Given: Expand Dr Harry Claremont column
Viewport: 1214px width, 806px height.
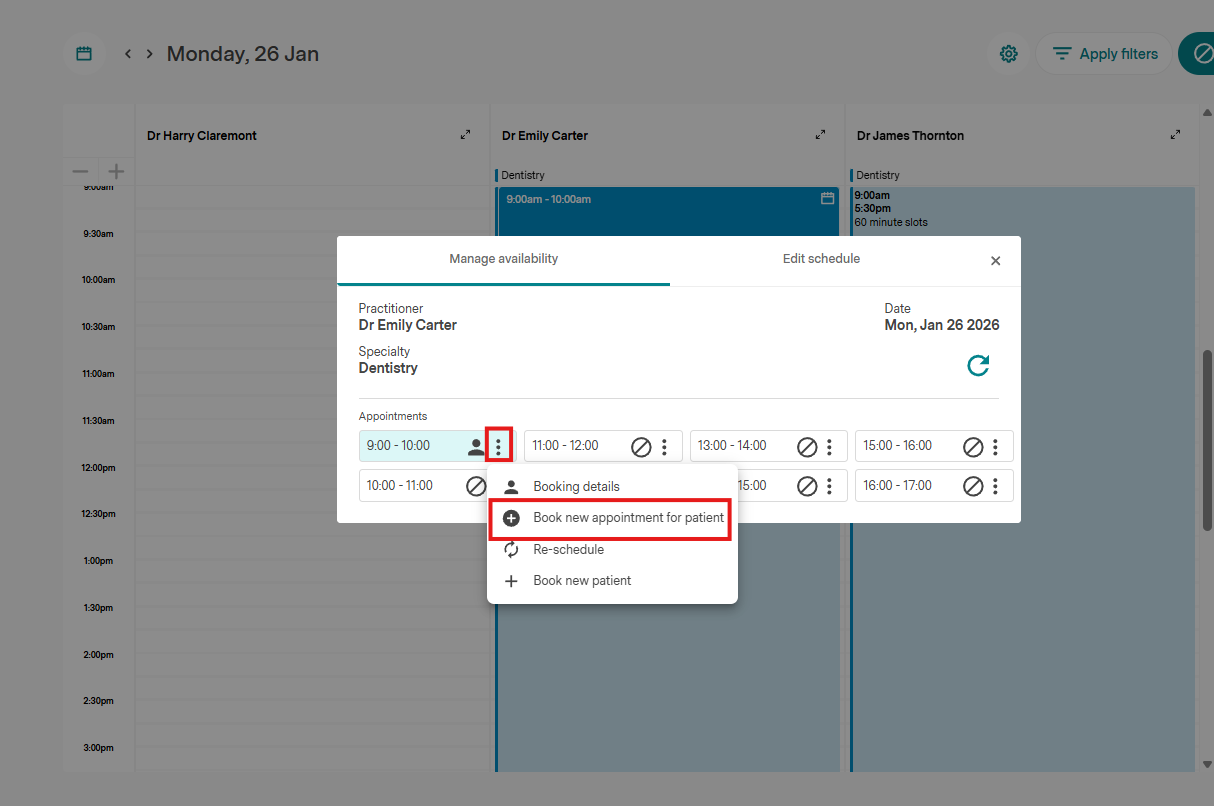Looking at the screenshot, I should coord(465,135).
